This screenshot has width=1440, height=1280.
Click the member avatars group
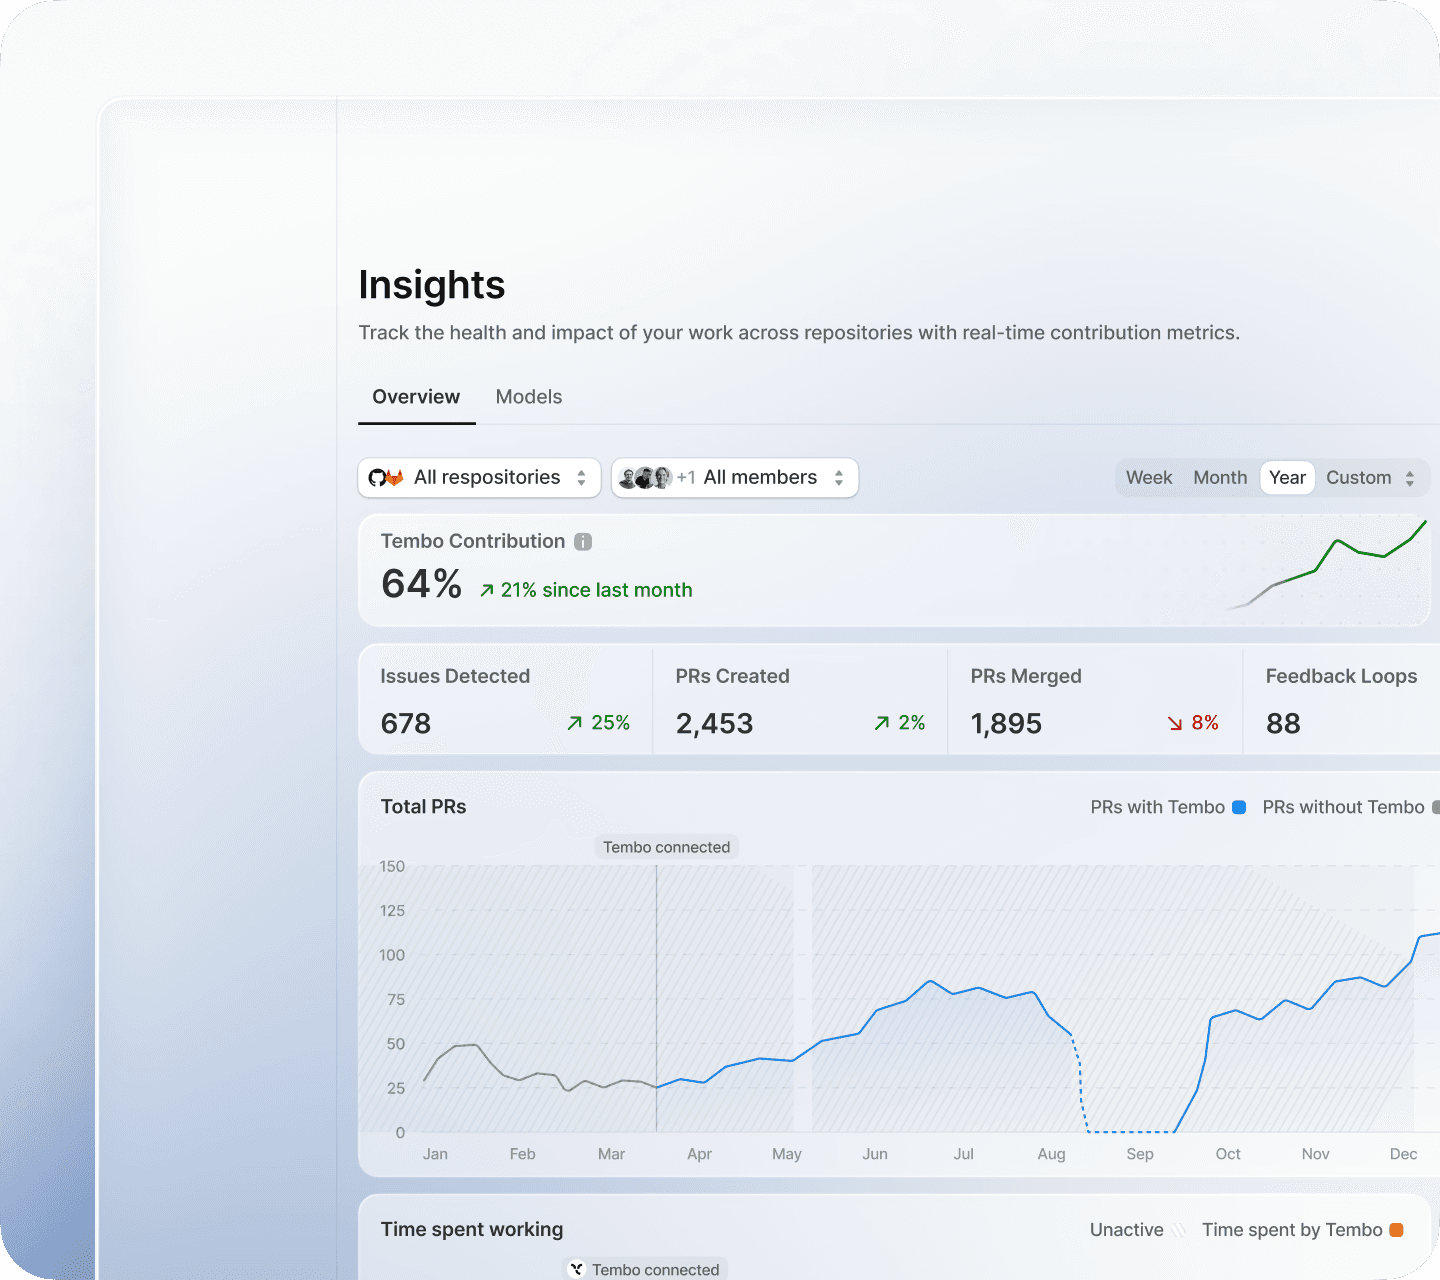tap(646, 478)
